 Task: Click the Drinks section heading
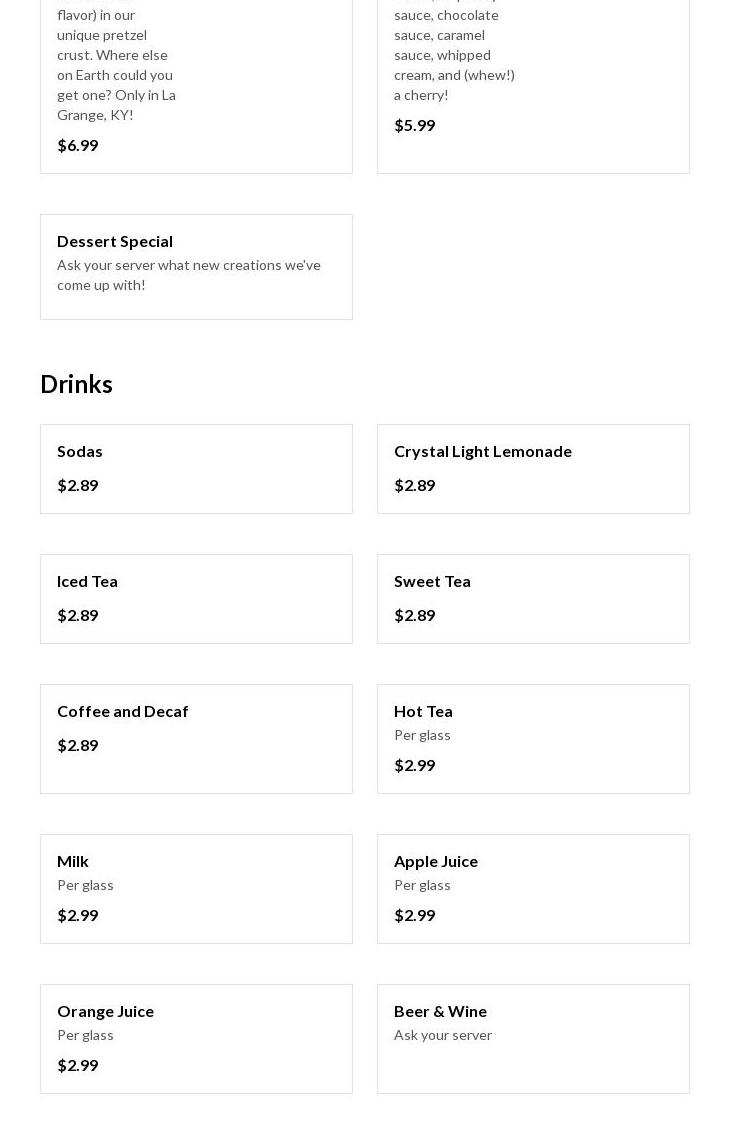pos(76,384)
